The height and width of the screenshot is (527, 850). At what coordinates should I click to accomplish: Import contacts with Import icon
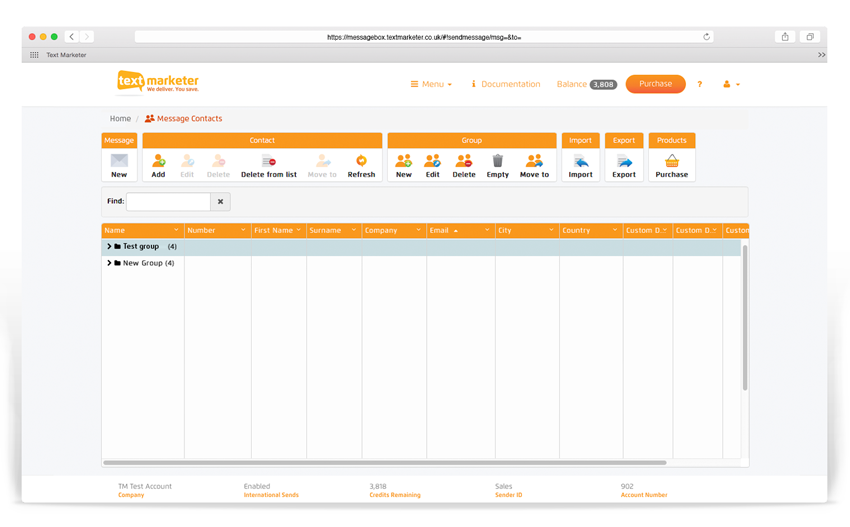[581, 161]
